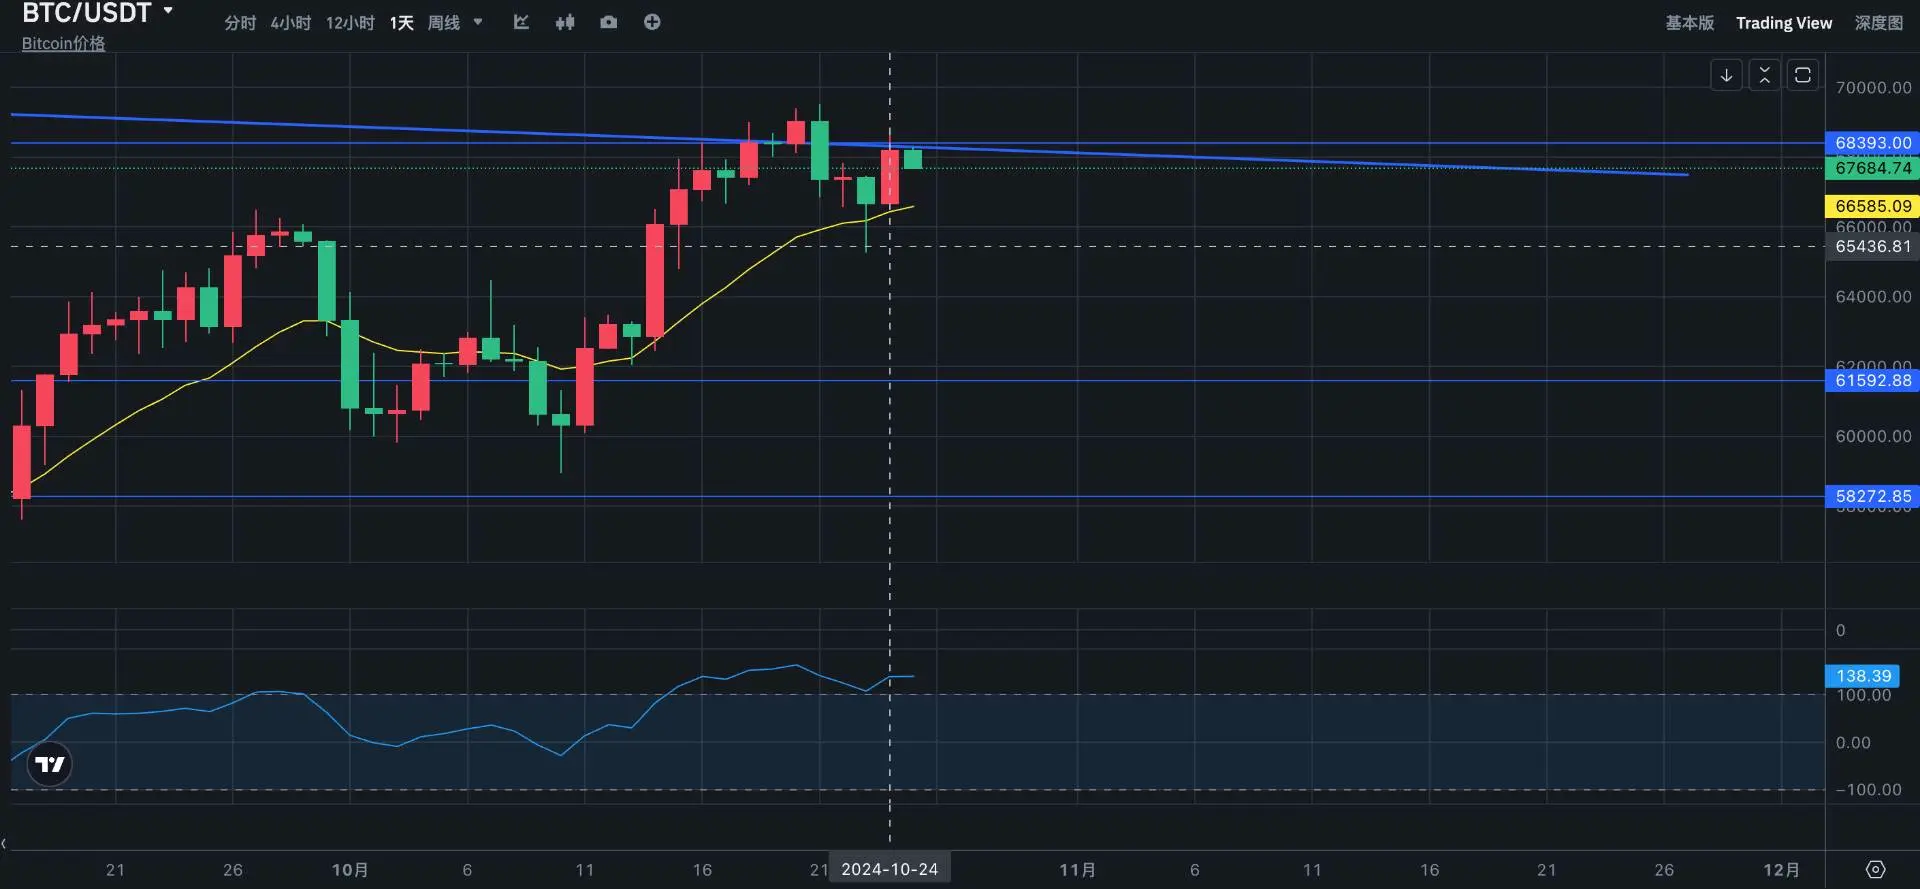Click the 70000.00 price axis label

(1873, 88)
